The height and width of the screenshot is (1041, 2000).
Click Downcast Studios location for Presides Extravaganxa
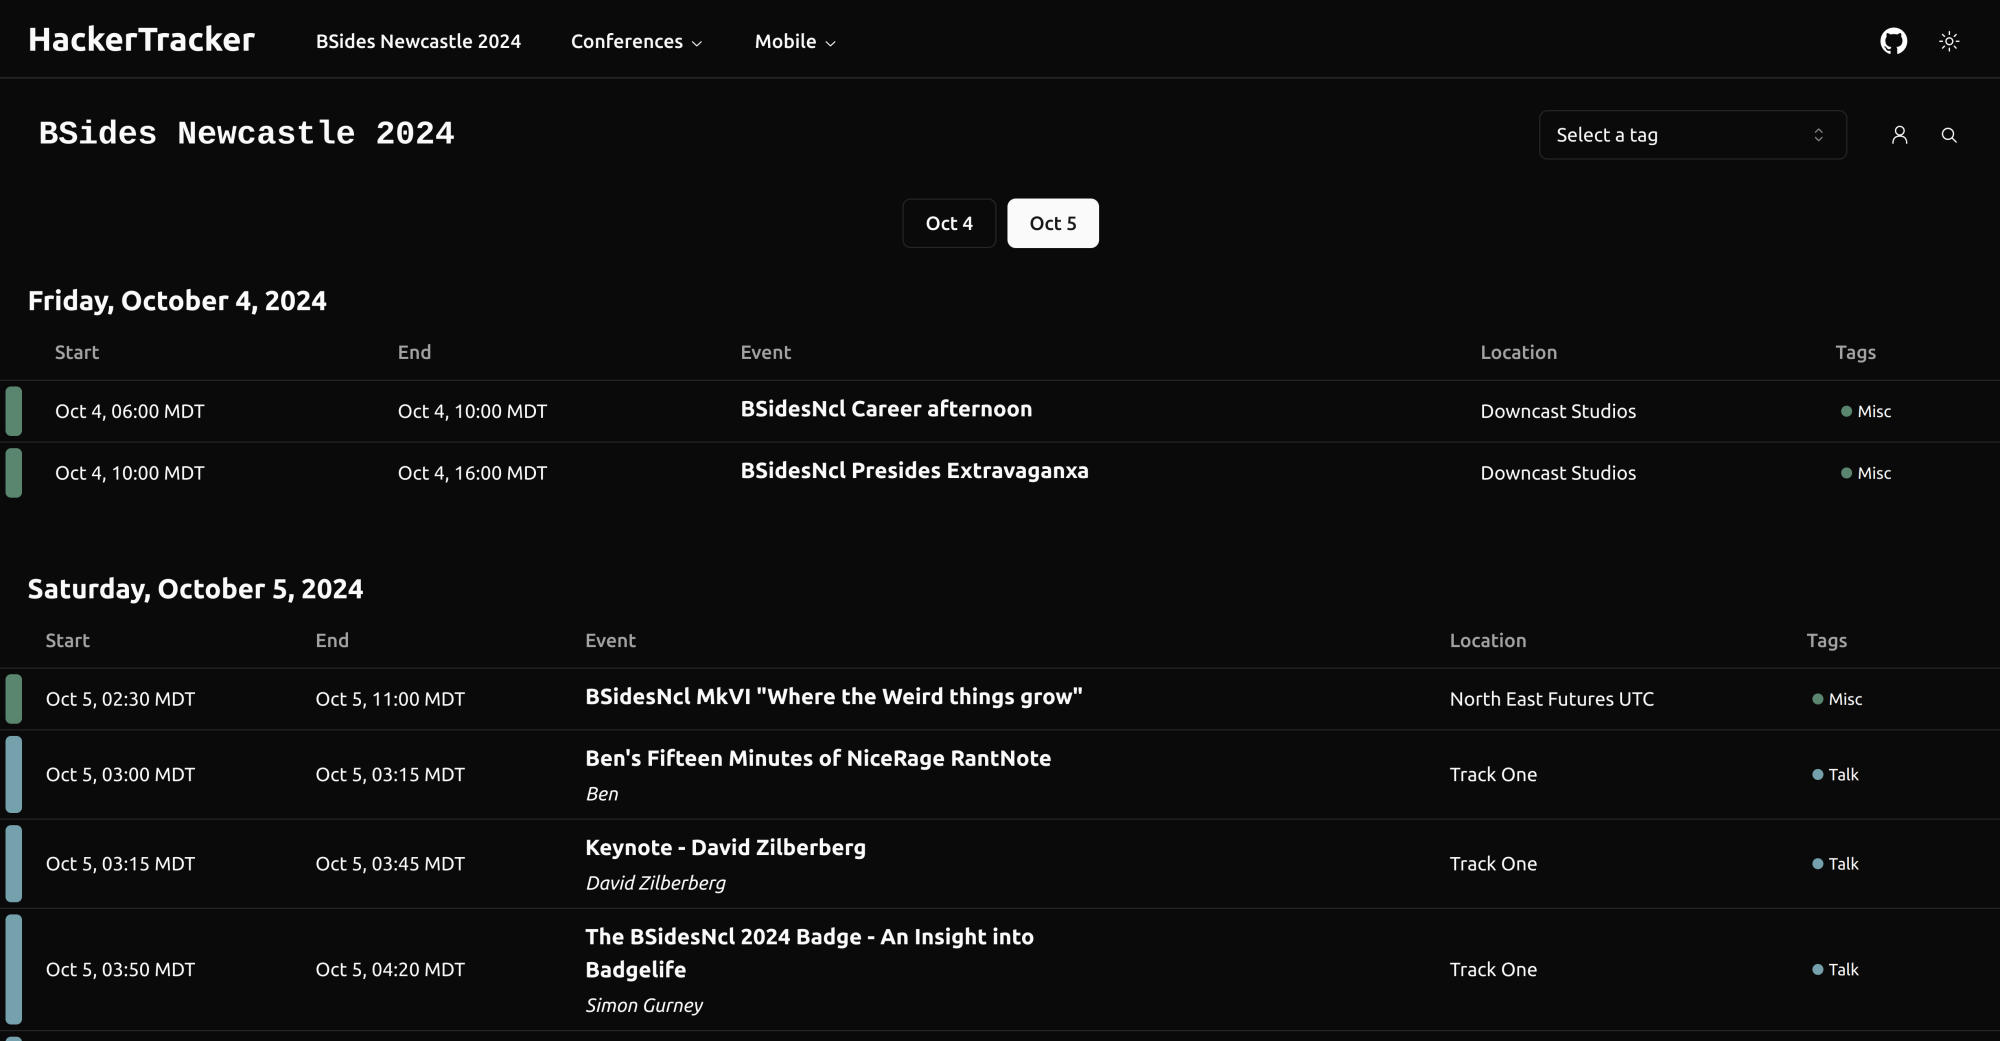coord(1558,473)
